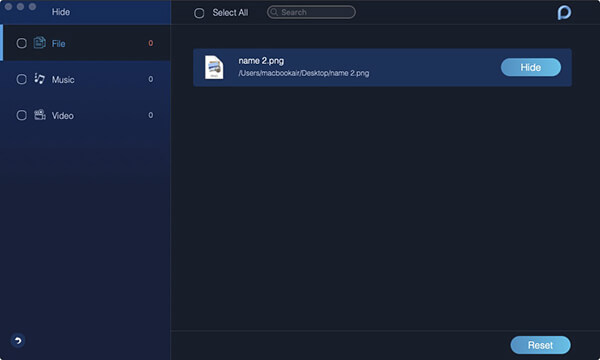Switch to the Video category

[x=86, y=115]
